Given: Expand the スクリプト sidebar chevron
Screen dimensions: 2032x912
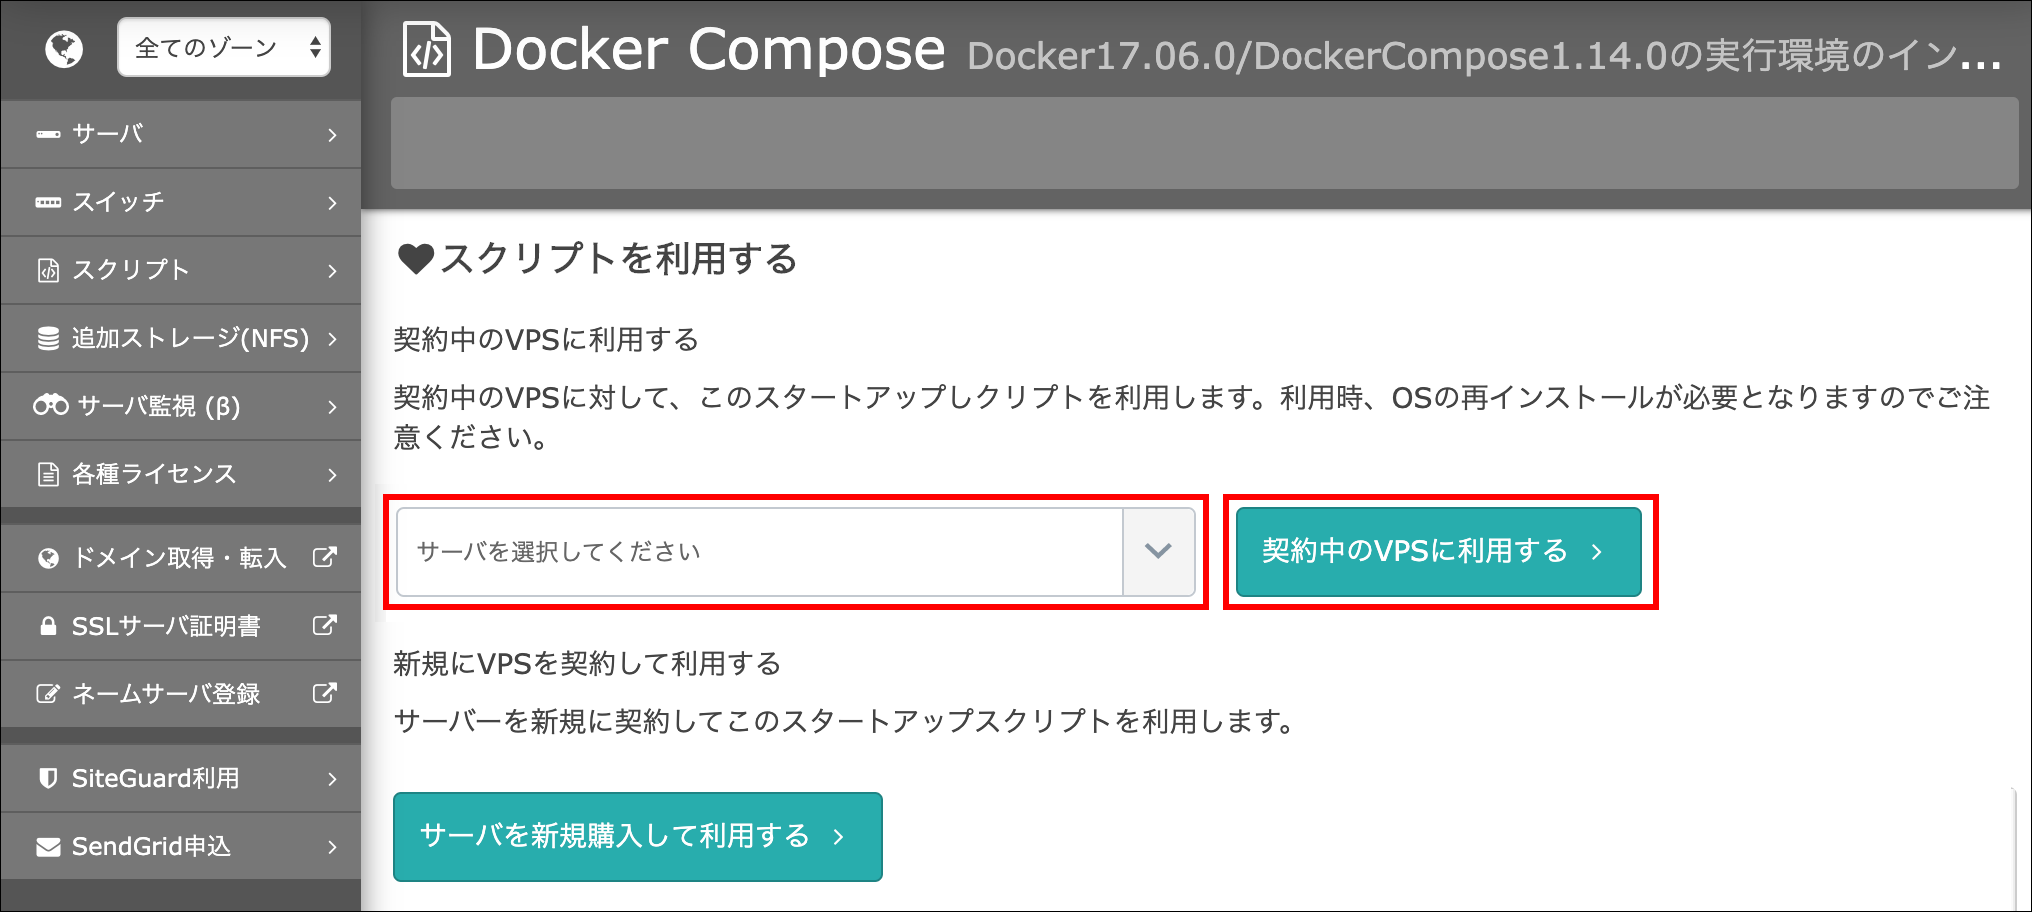Looking at the screenshot, I should pyautogui.click(x=332, y=270).
